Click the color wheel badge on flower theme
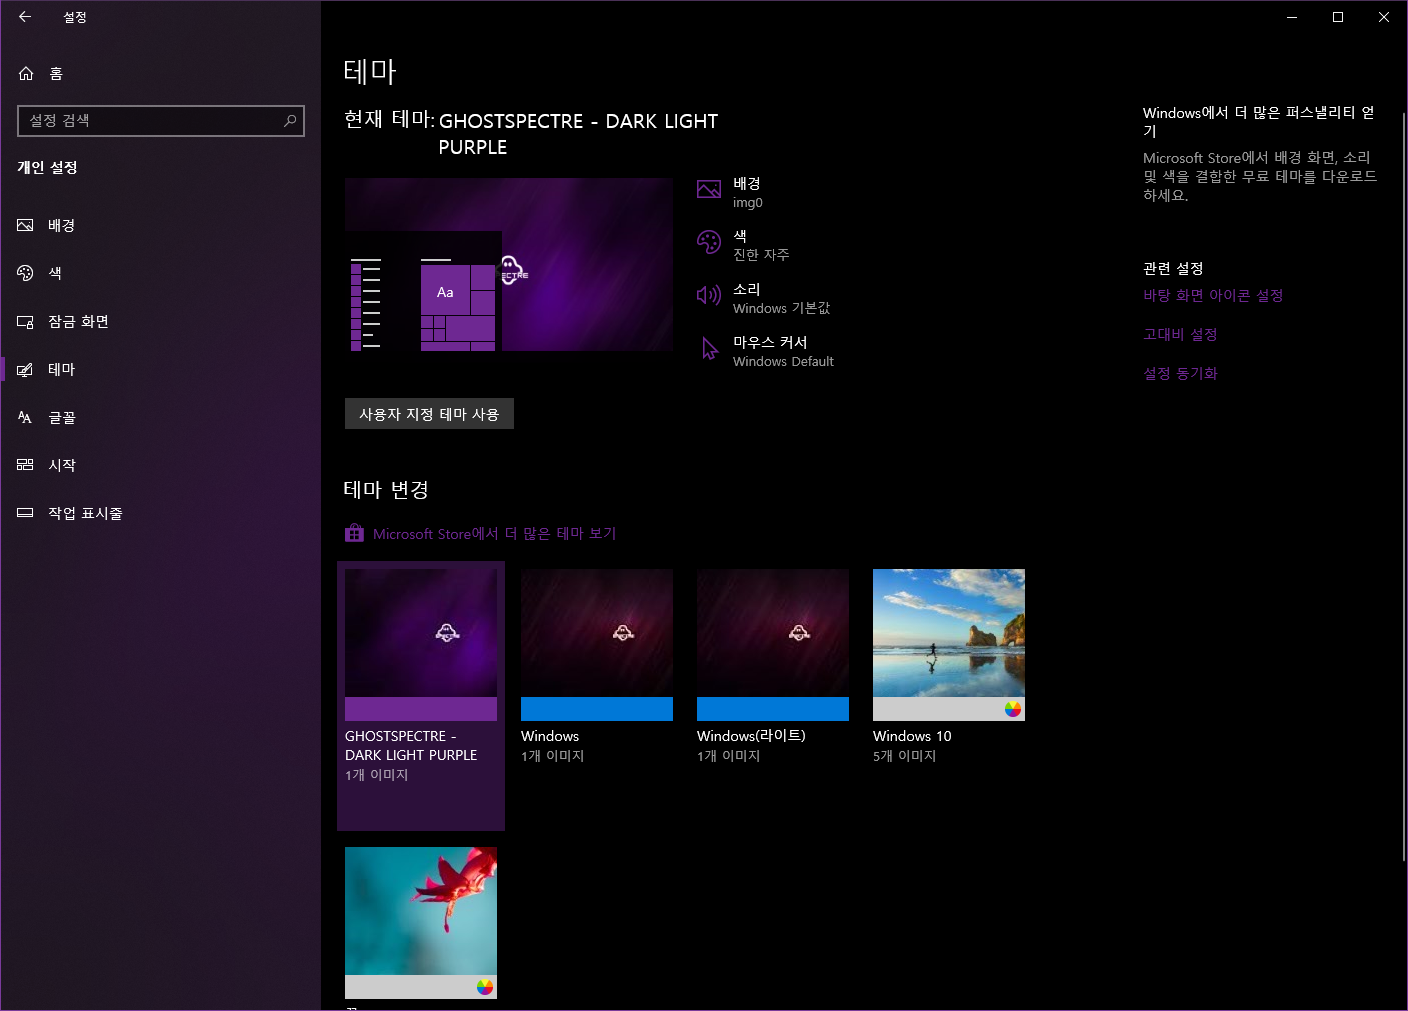This screenshot has width=1408, height=1011. point(485,987)
